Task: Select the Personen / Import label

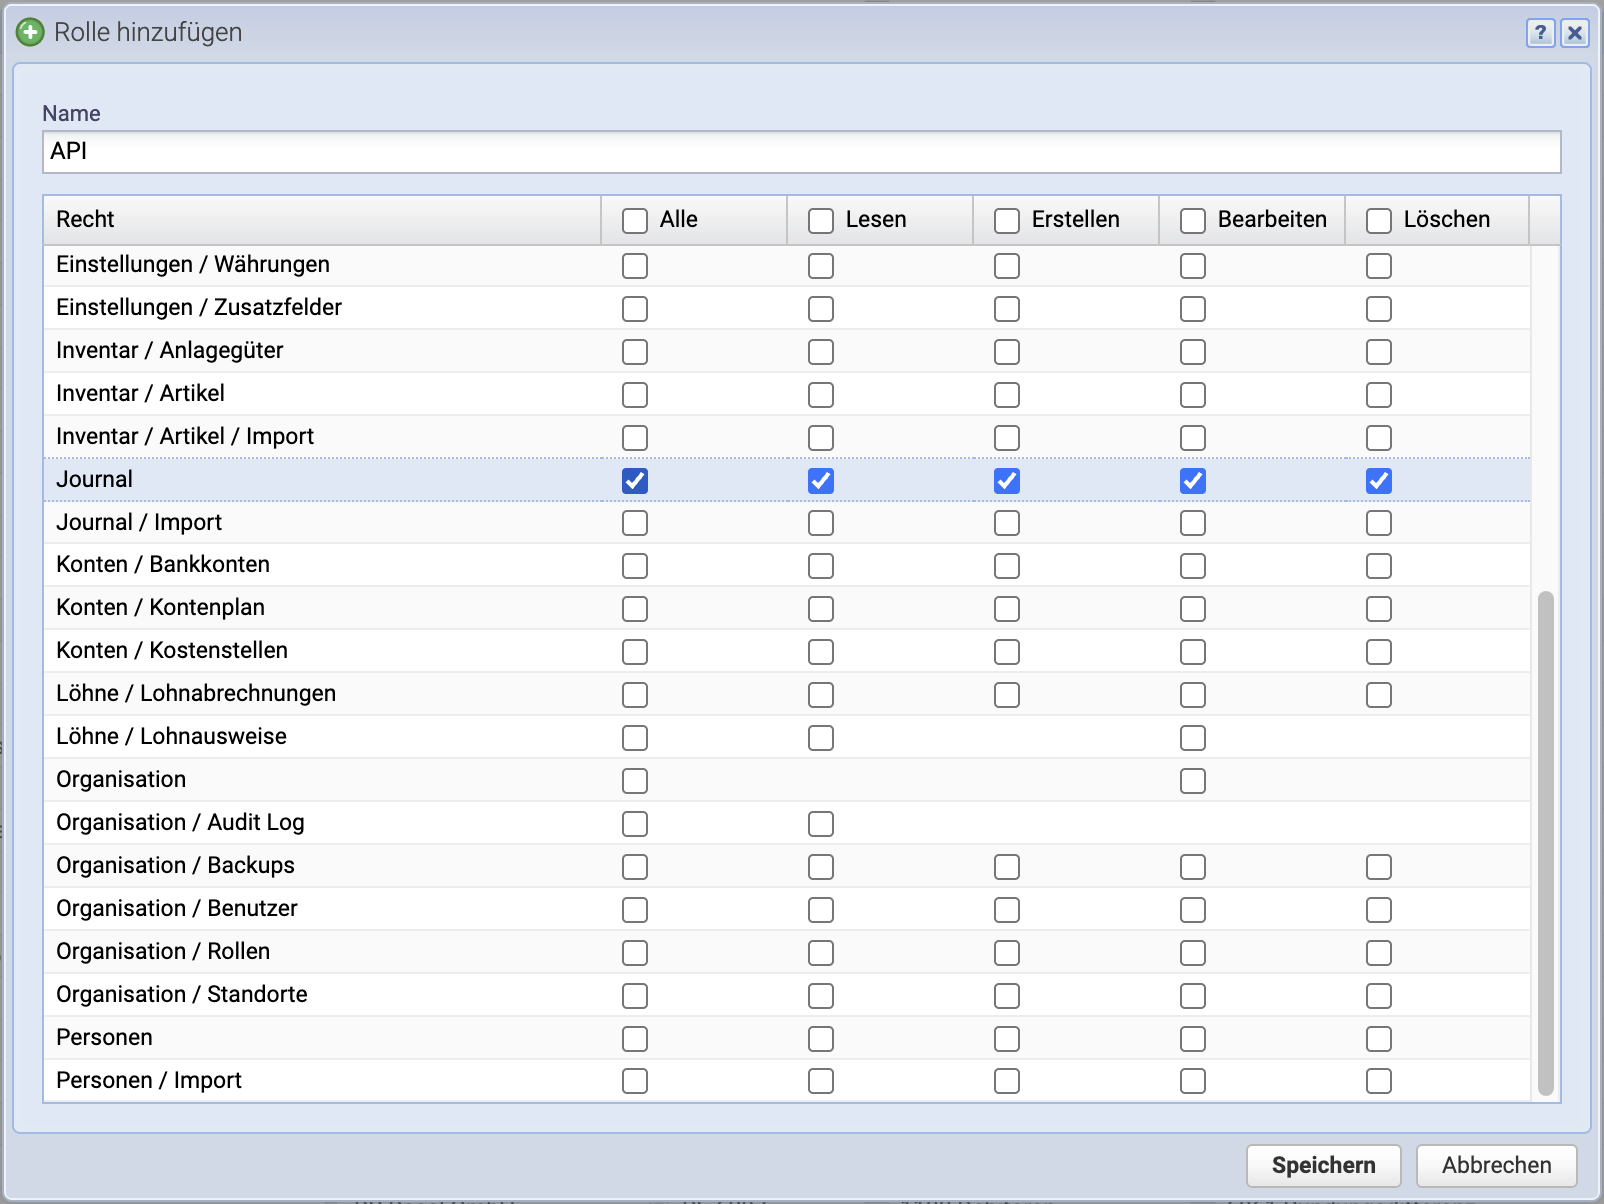Action: [x=149, y=1080]
